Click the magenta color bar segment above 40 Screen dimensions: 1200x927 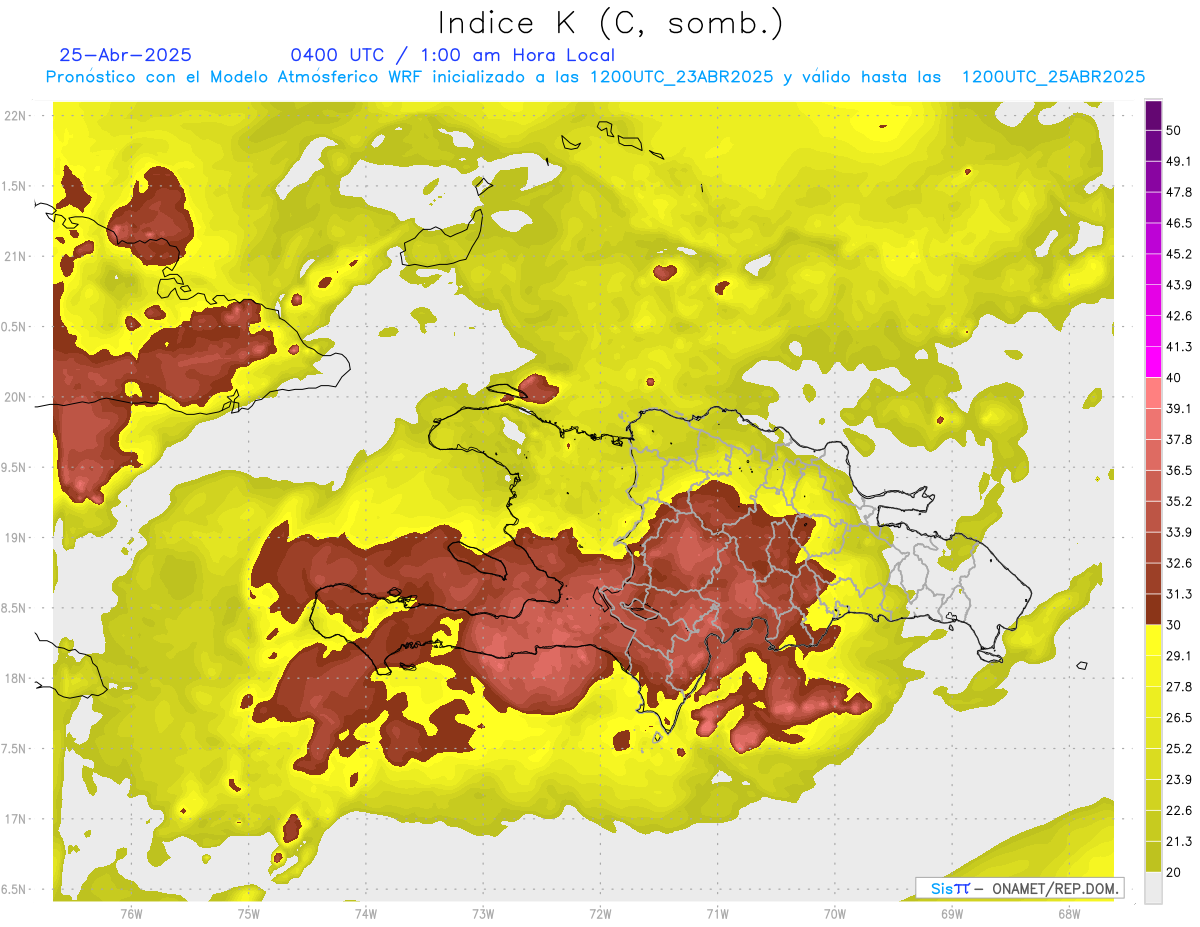click(1153, 362)
